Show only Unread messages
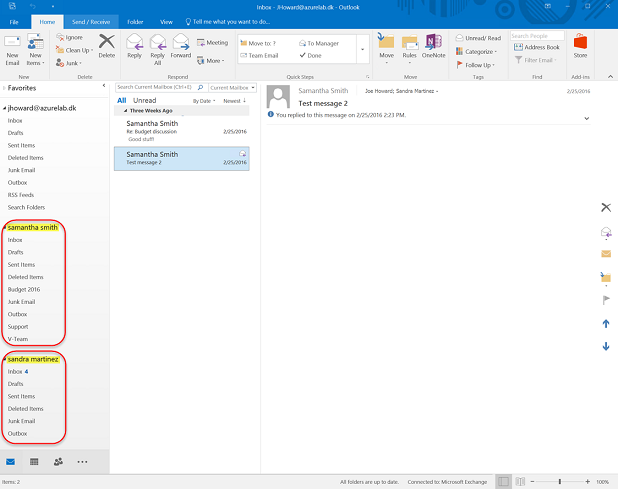618x489 pixels. [x=145, y=100]
